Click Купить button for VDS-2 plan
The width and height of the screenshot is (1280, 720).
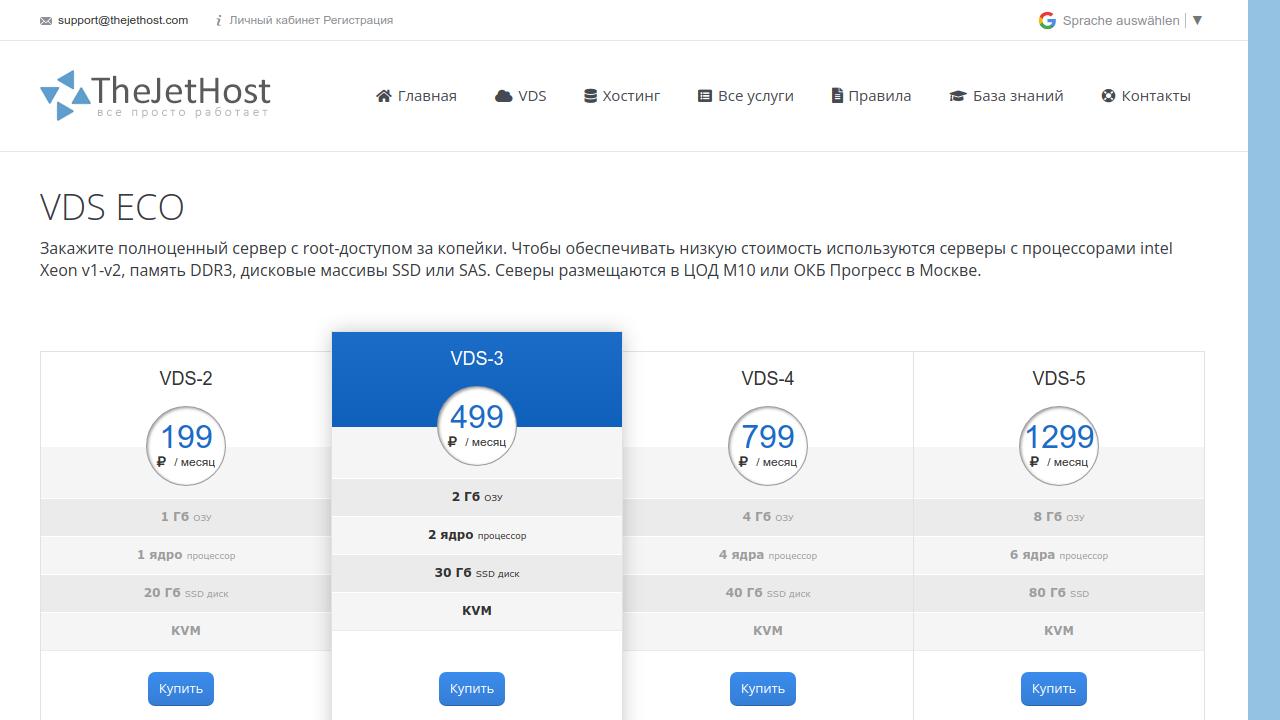pyautogui.click(x=181, y=689)
